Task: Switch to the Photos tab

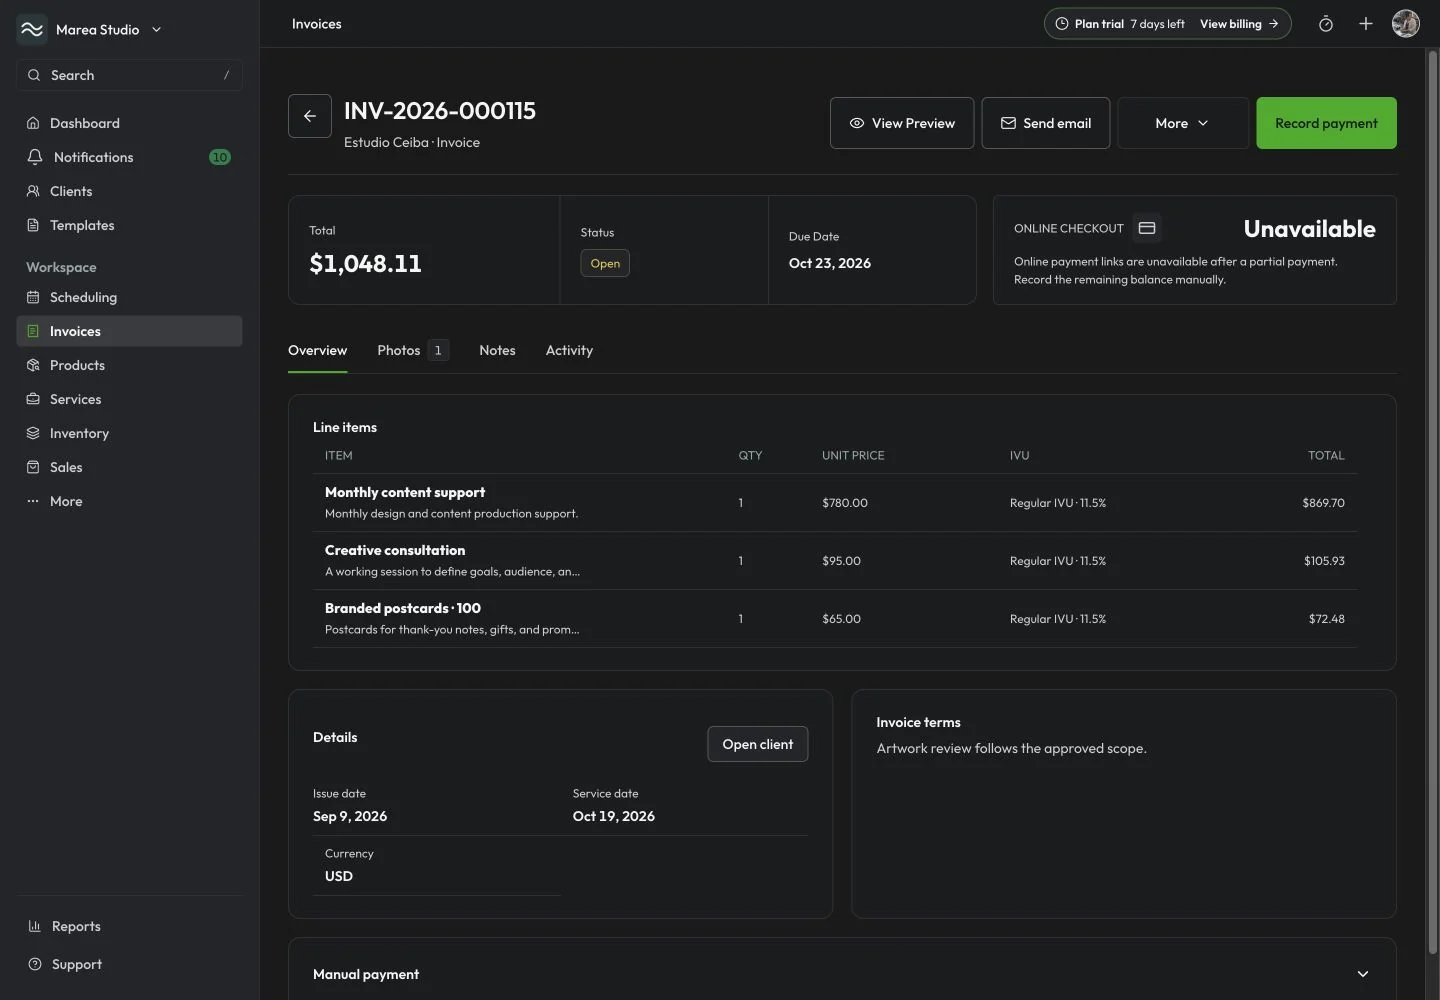Action: 413,350
